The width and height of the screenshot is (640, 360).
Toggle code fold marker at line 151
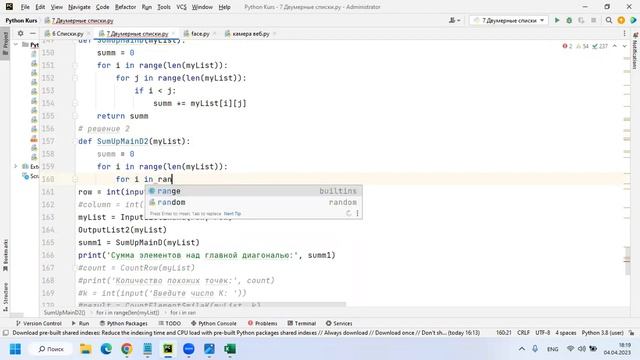click(75, 65)
